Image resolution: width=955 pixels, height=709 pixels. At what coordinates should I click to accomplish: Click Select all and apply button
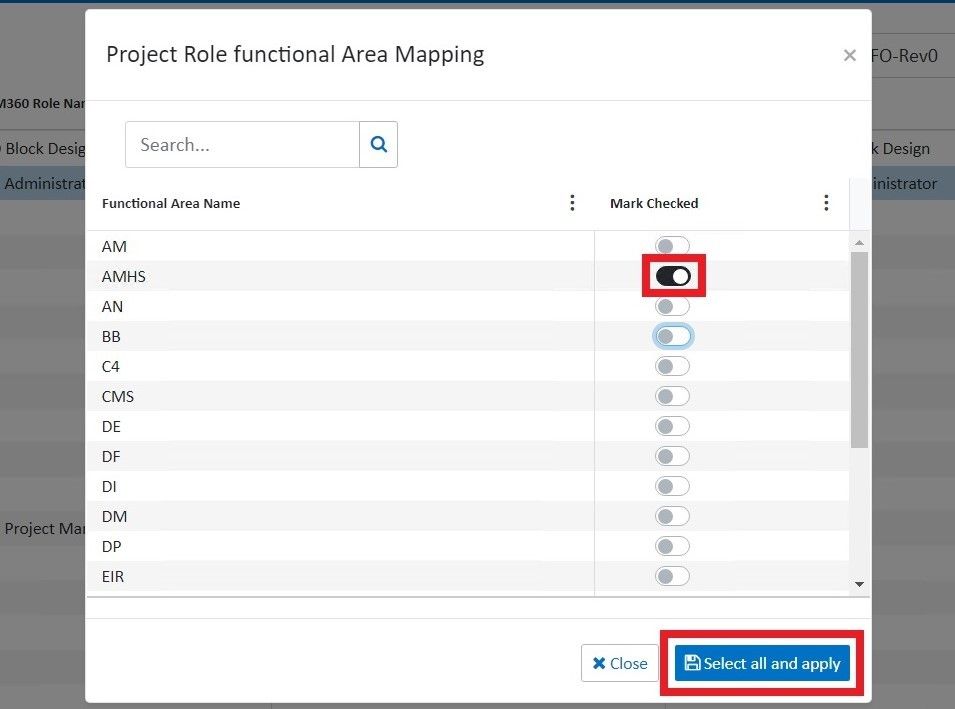click(762, 663)
